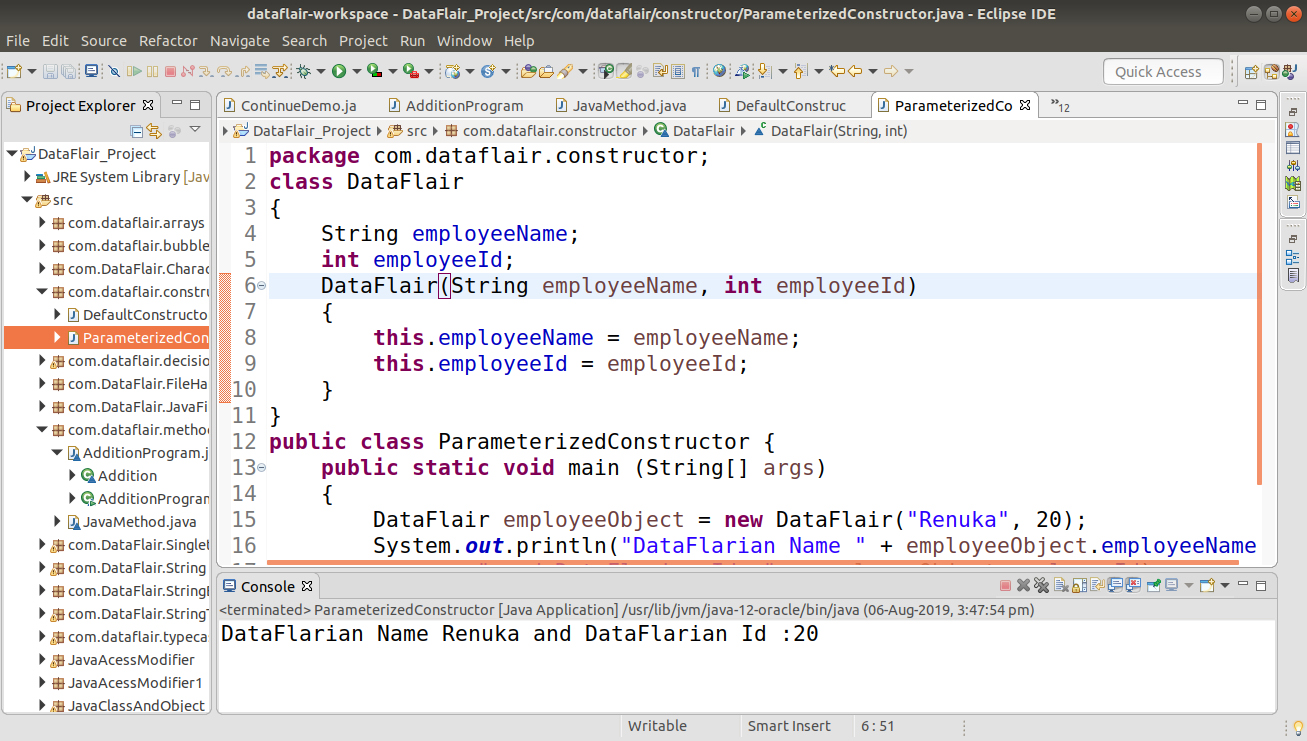Click the Quick Access button
The height and width of the screenshot is (741, 1307).
(1163, 71)
